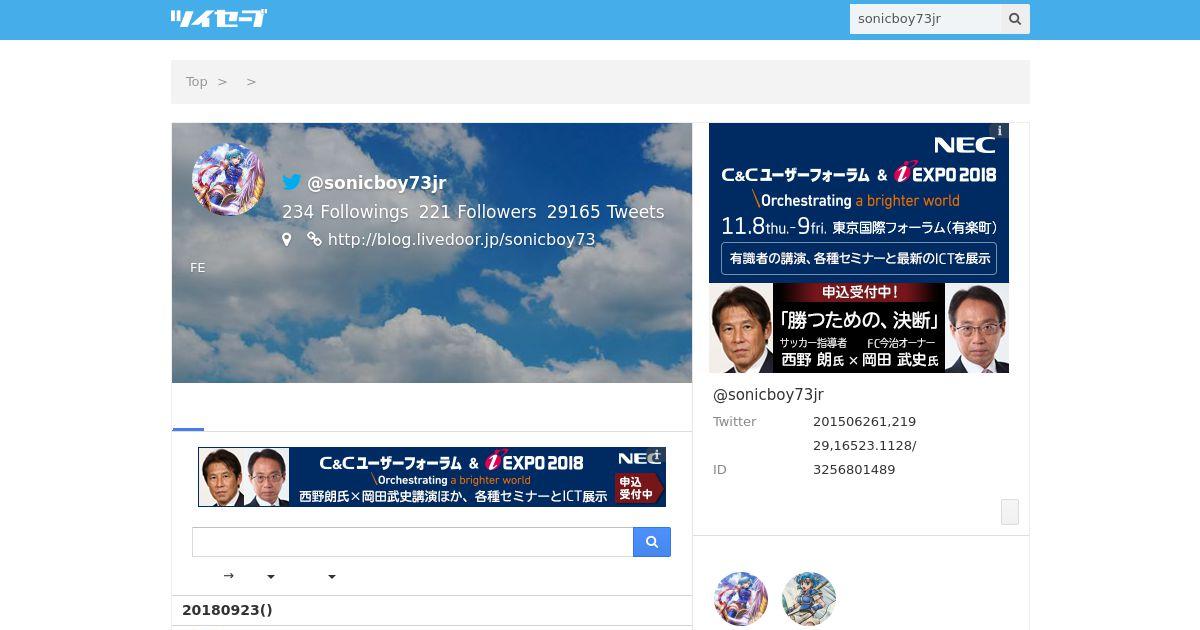The width and height of the screenshot is (1200, 630).
Task: Click the site logo in header
Action: 218,18
